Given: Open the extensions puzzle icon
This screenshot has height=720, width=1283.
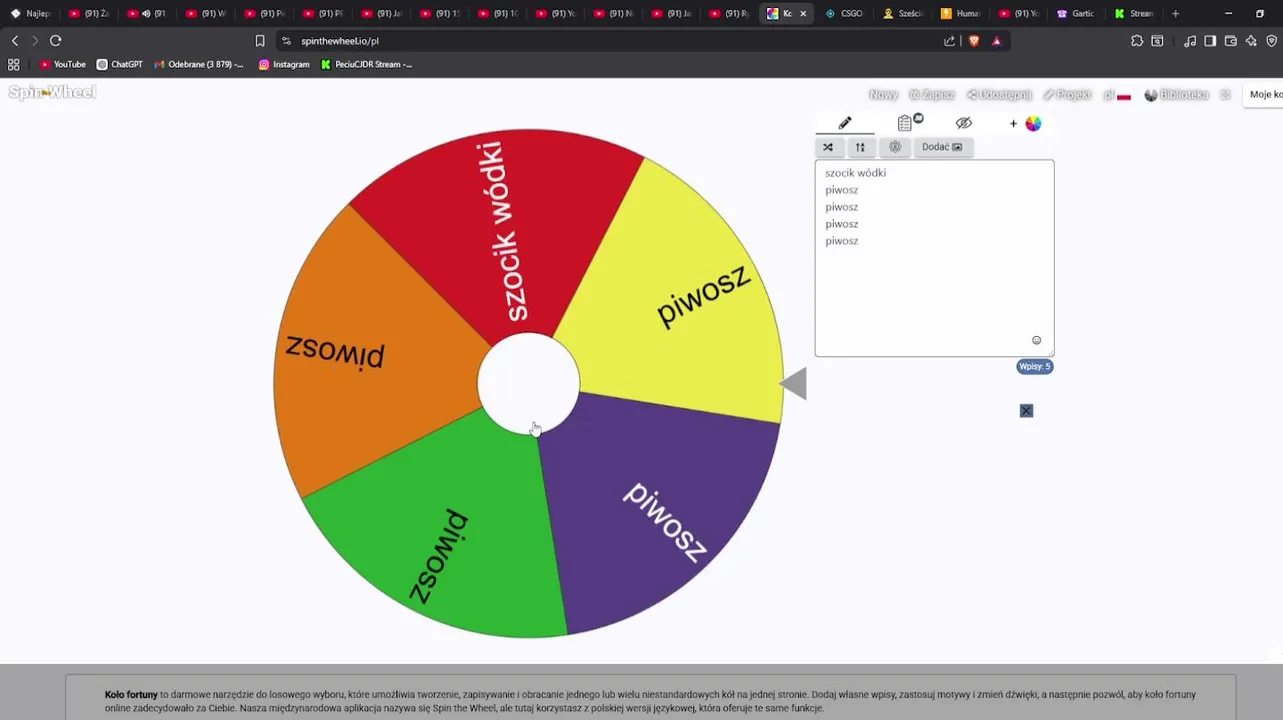Looking at the screenshot, I should coord(1137,41).
